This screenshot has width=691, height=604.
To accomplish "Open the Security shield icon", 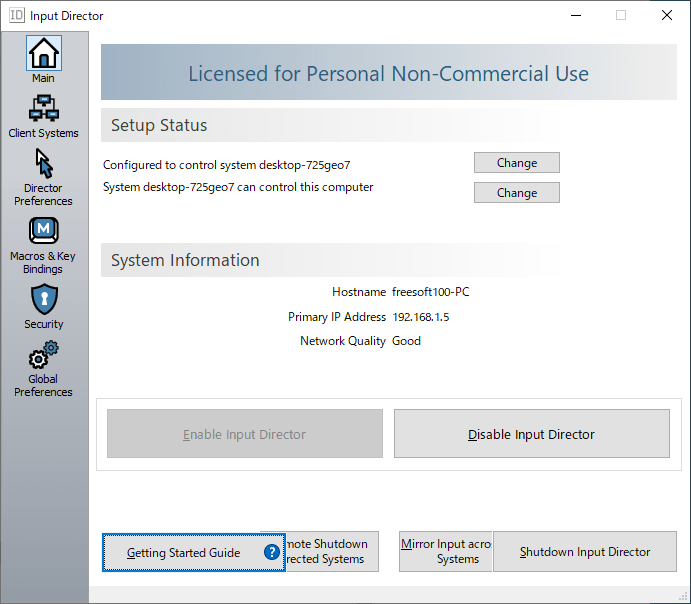I will point(44,300).
